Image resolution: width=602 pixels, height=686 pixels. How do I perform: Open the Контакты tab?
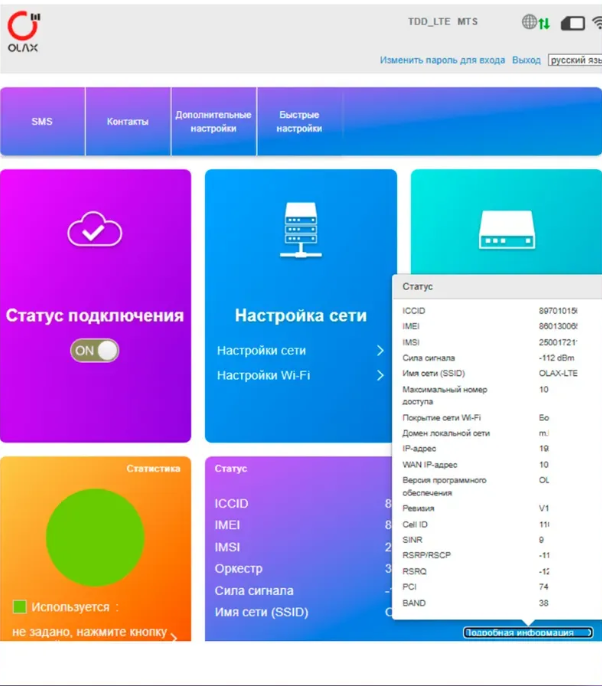tap(128, 122)
